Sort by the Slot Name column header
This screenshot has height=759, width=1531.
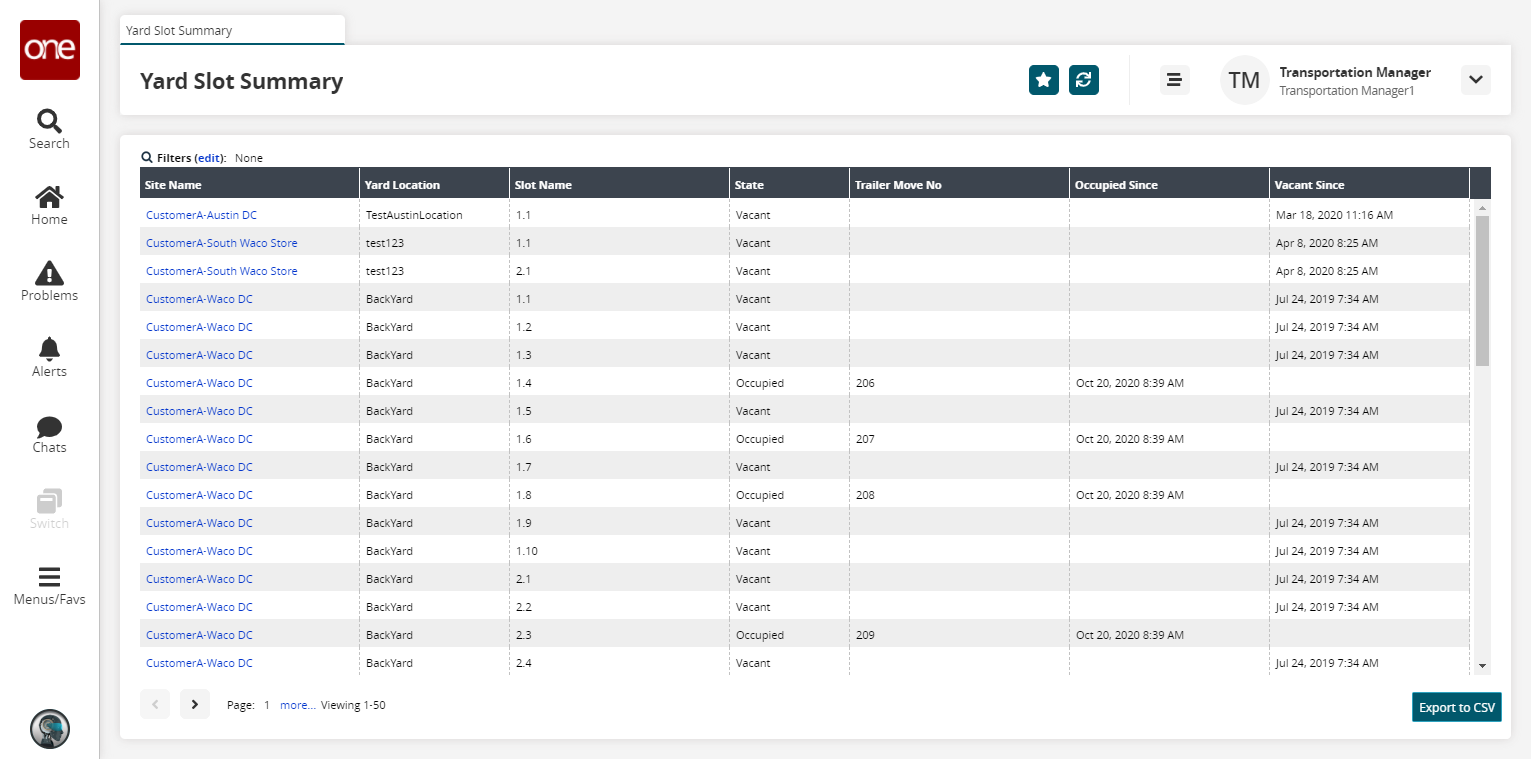[620, 185]
